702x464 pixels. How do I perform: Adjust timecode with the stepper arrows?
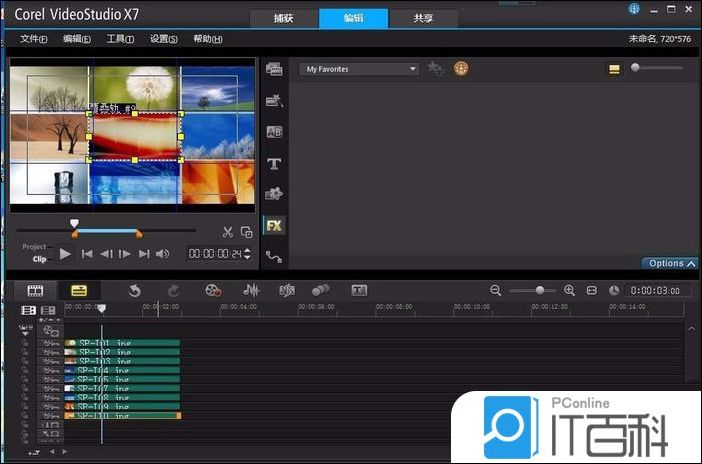click(250, 254)
